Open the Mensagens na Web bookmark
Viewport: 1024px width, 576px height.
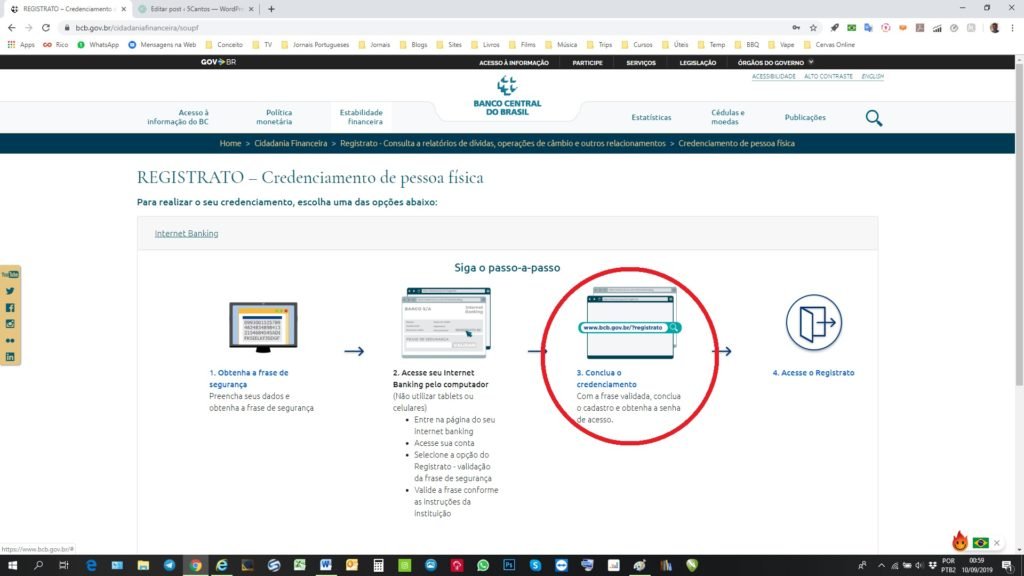[162, 45]
